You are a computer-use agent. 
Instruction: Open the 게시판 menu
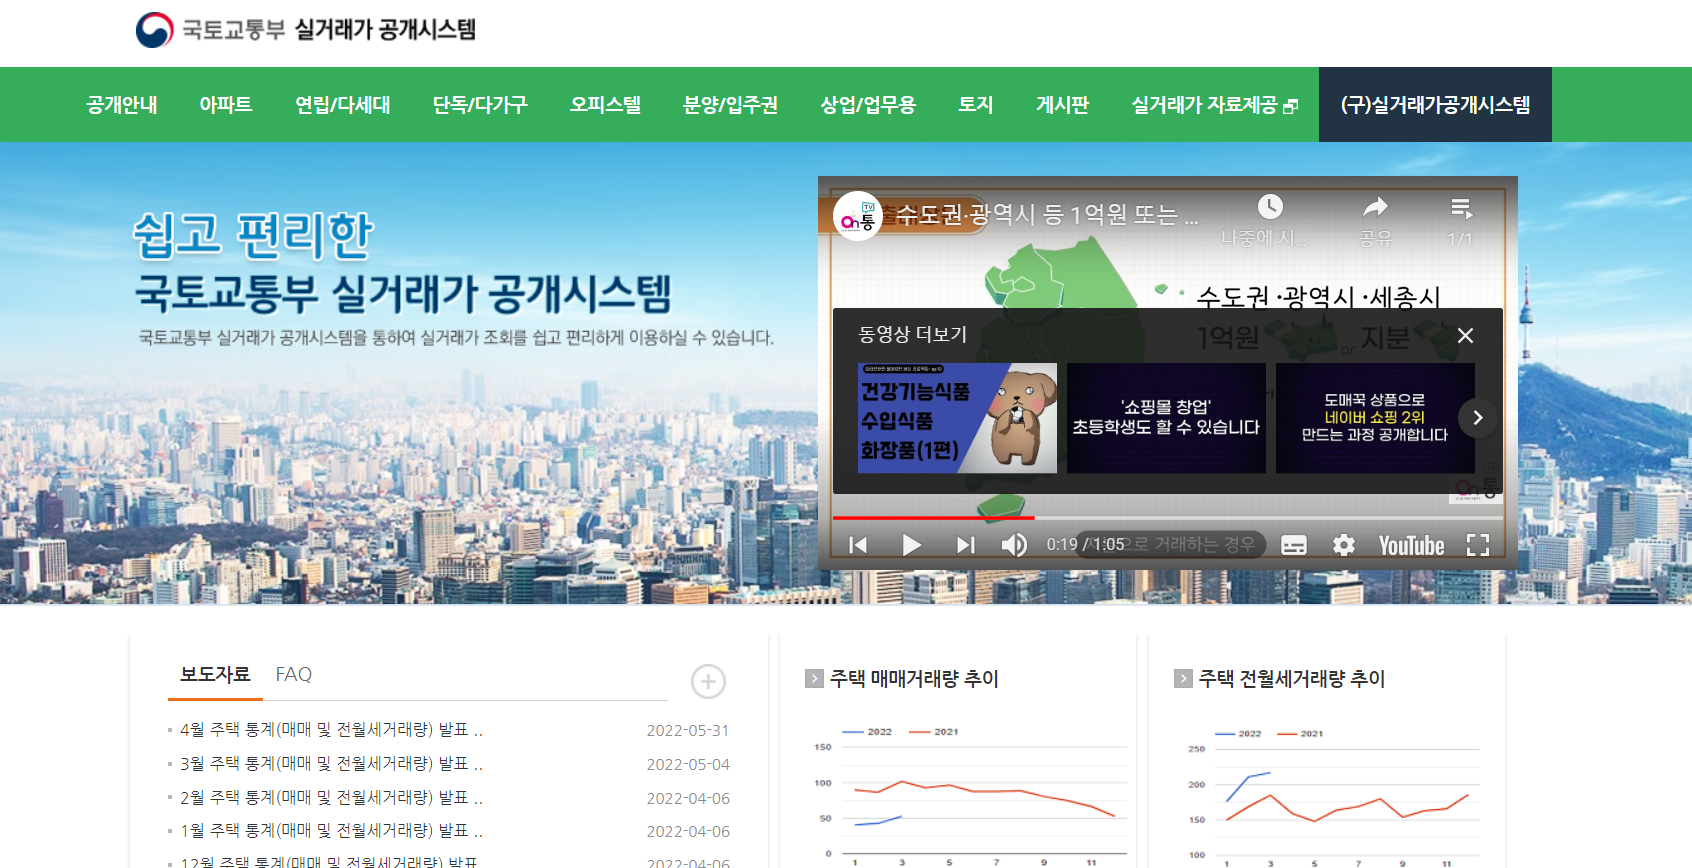click(1063, 105)
